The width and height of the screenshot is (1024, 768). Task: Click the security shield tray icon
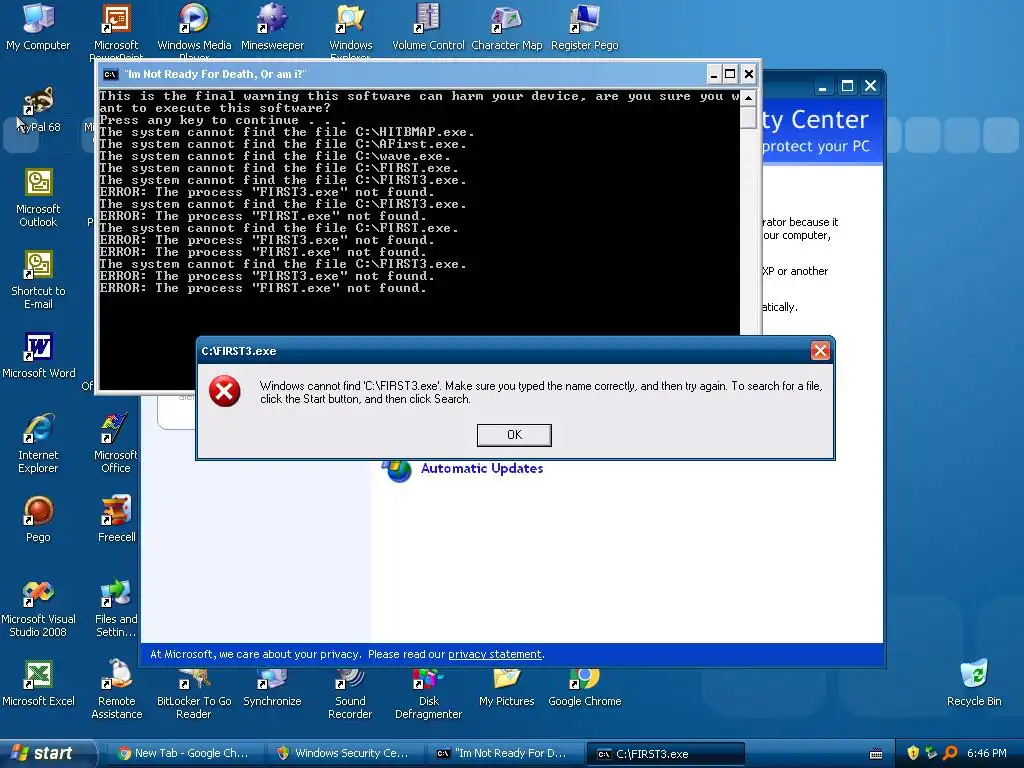click(913, 753)
